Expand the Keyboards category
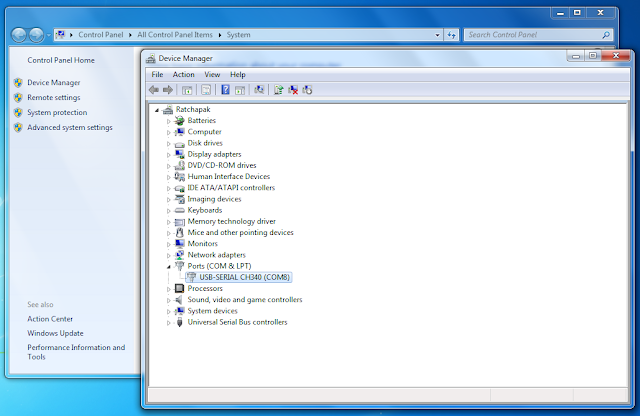 pyautogui.click(x=169, y=211)
